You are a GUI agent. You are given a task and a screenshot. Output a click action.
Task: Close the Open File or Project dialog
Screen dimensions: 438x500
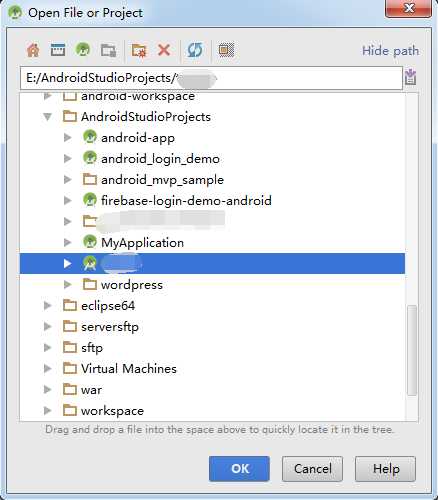pyautogui.click(x=408, y=8)
